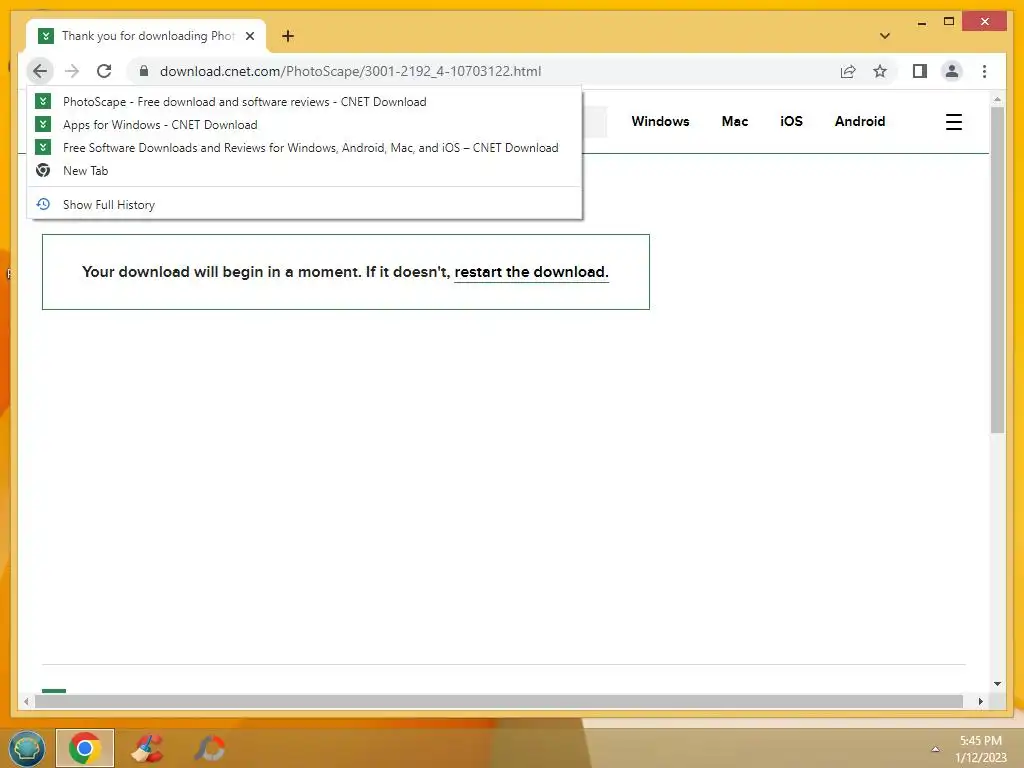The width and height of the screenshot is (1024, 768).
Task: Click the scroll down arrow
Action: pyautogui.click(x=997, y=684)
